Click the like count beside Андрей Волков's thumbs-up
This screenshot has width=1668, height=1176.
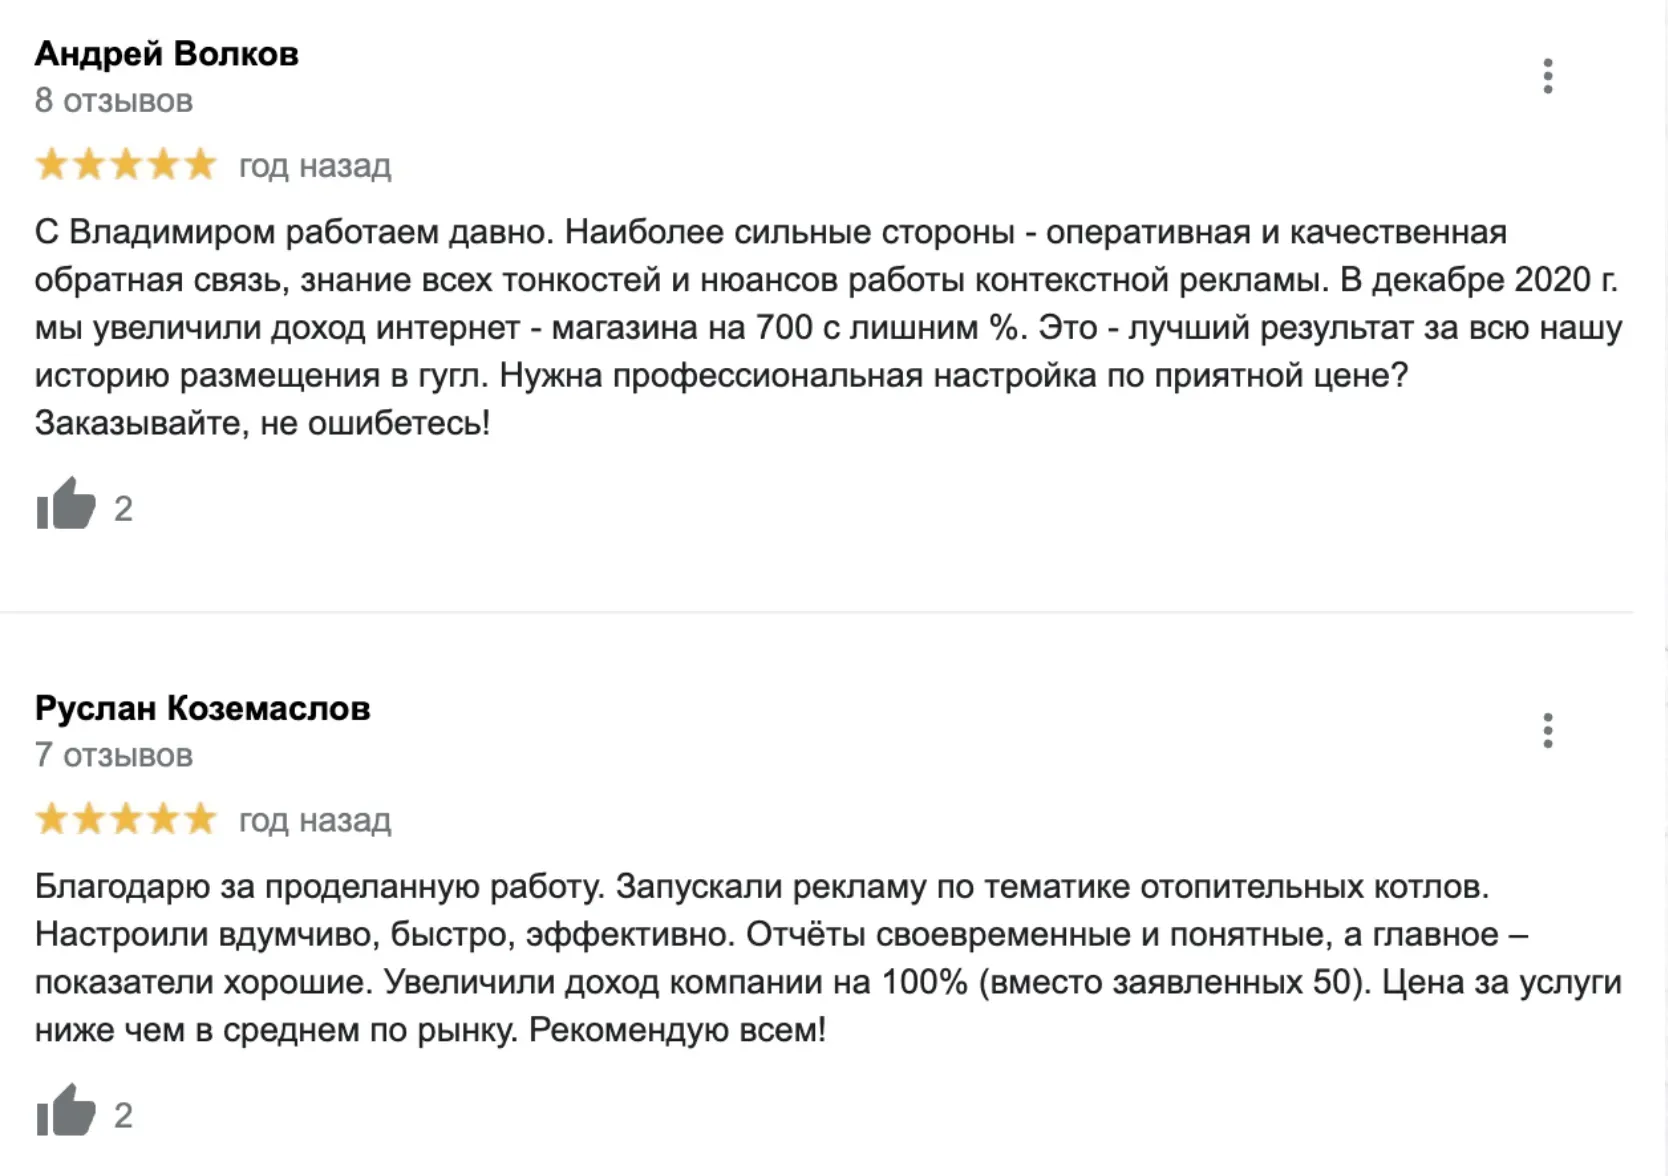tap(123, 509)
